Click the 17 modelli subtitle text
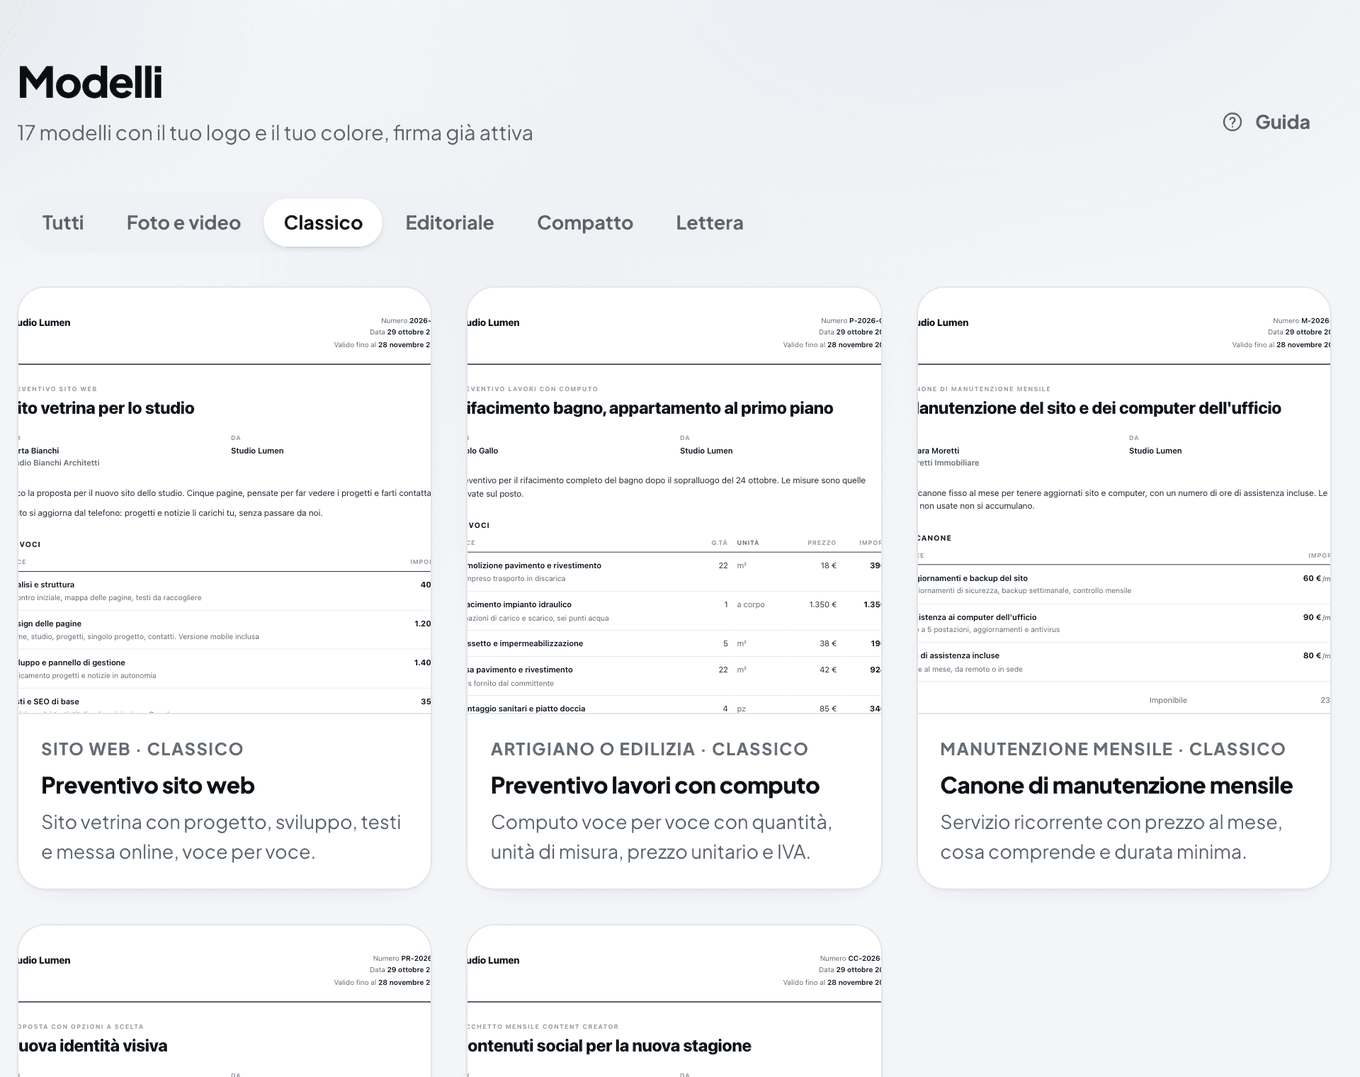Viewport: 1360px width, 1077px height. 275,133
